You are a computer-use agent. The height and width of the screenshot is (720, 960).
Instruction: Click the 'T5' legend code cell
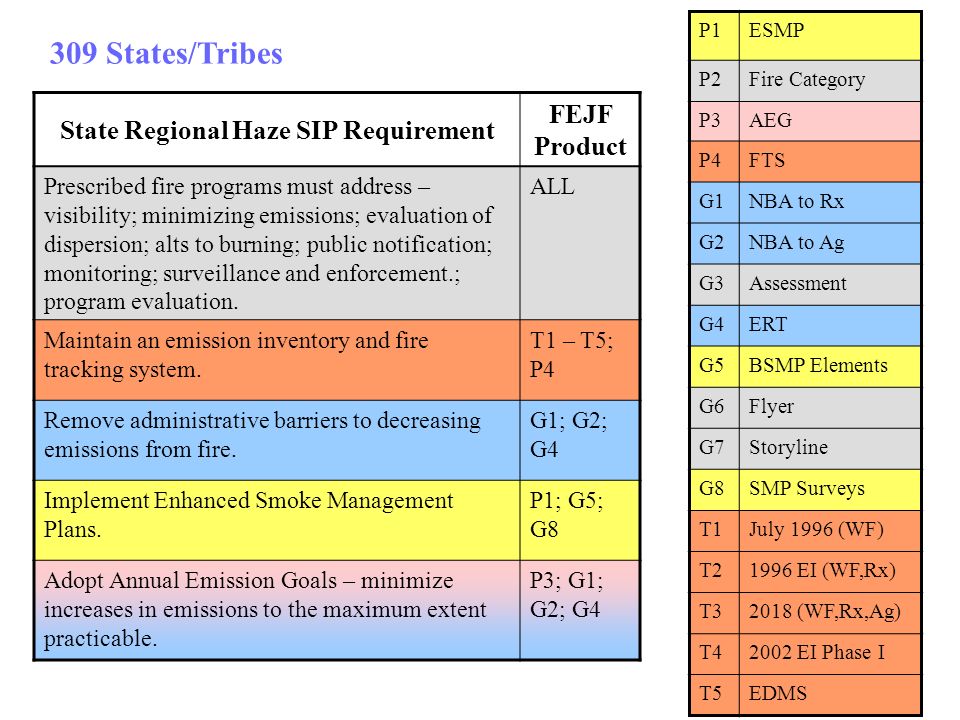(714, 695)
